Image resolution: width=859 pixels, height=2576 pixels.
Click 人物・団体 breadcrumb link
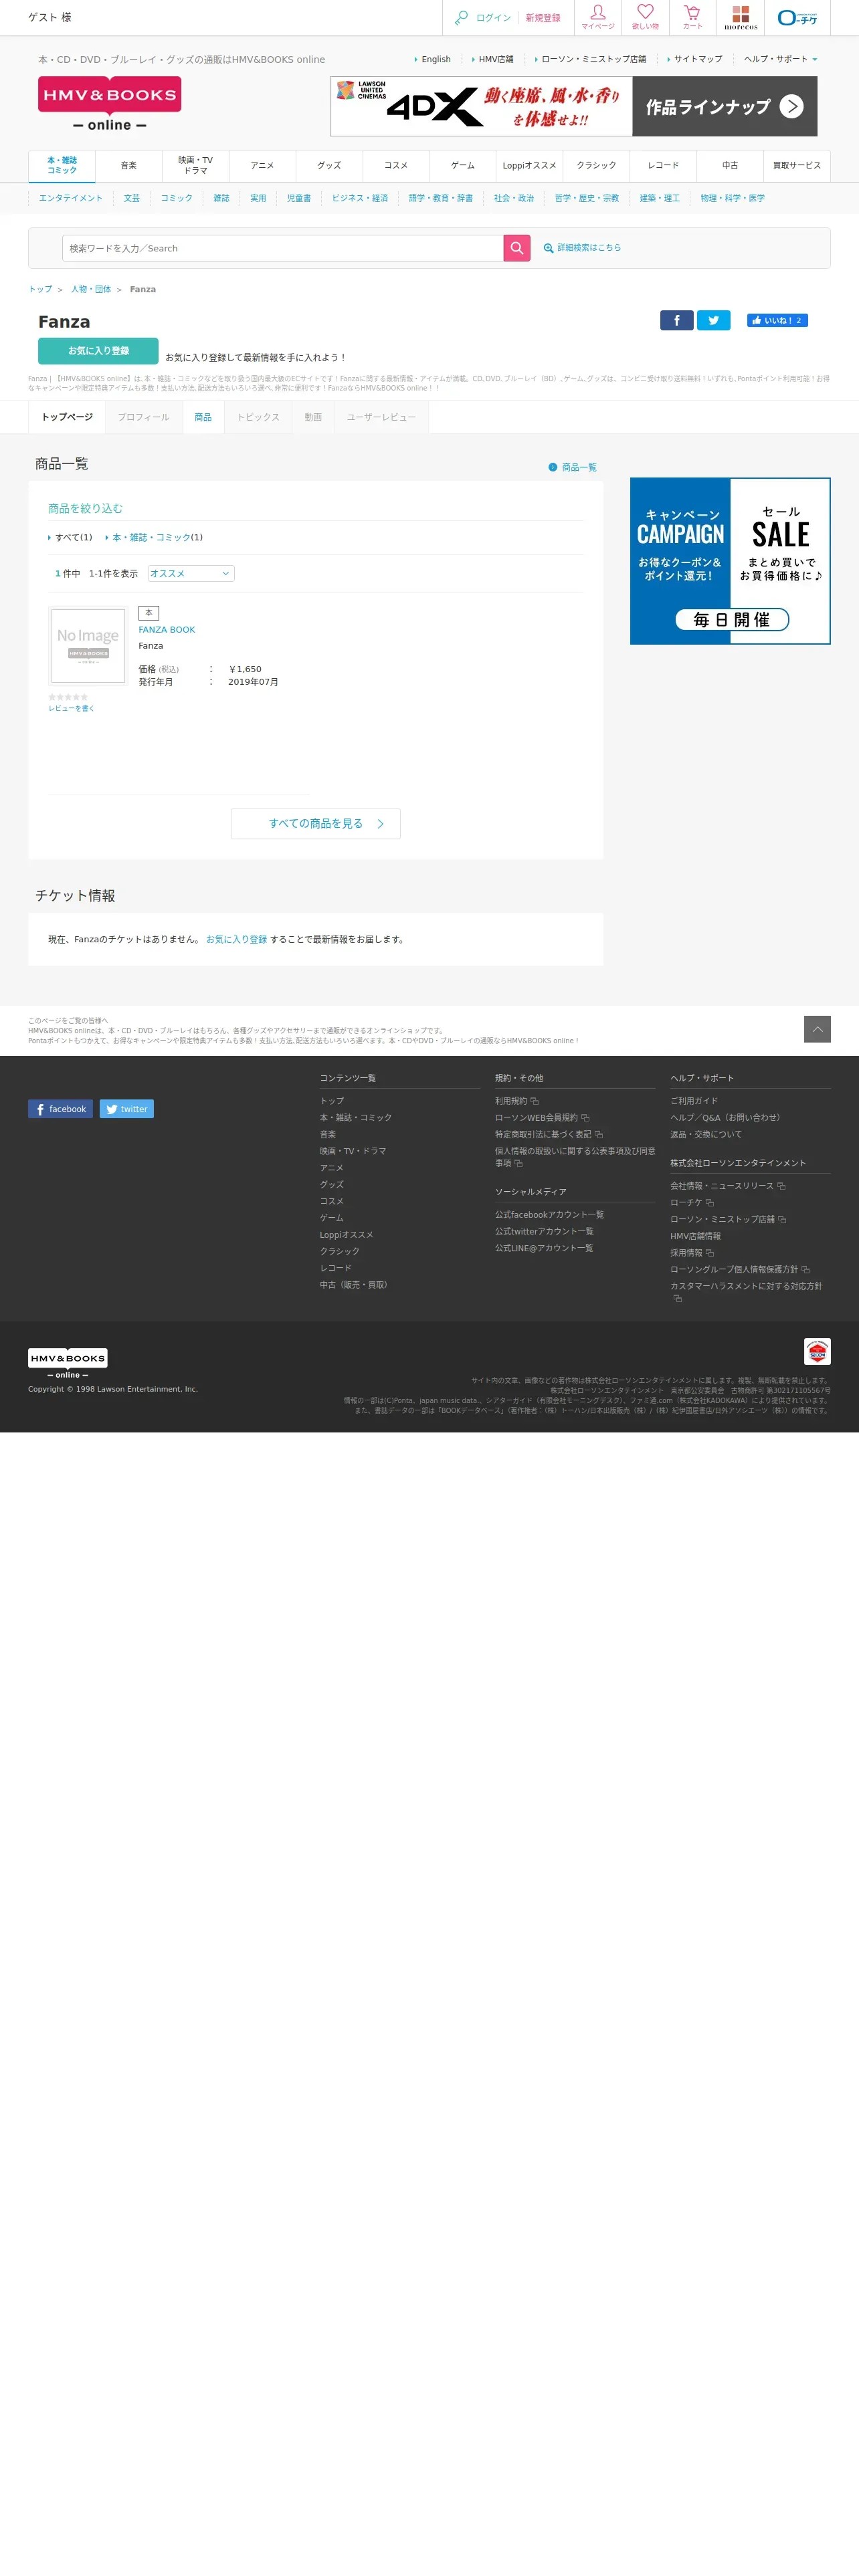91,289
